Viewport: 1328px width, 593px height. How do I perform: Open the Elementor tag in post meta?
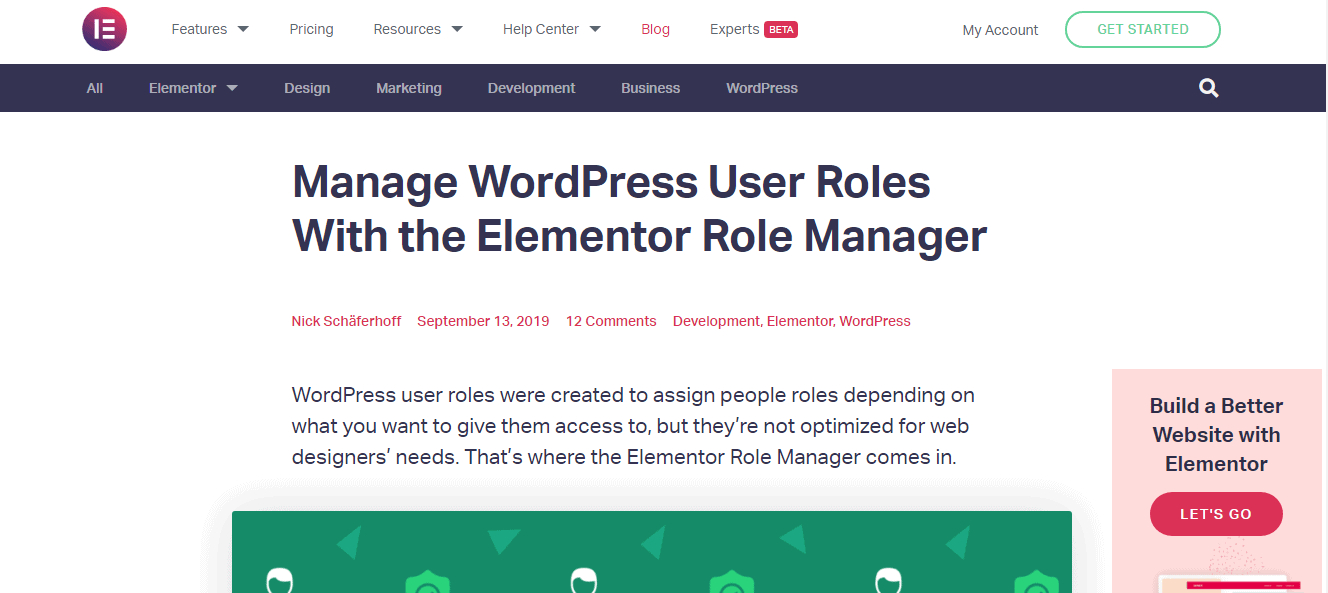(800, 321)
